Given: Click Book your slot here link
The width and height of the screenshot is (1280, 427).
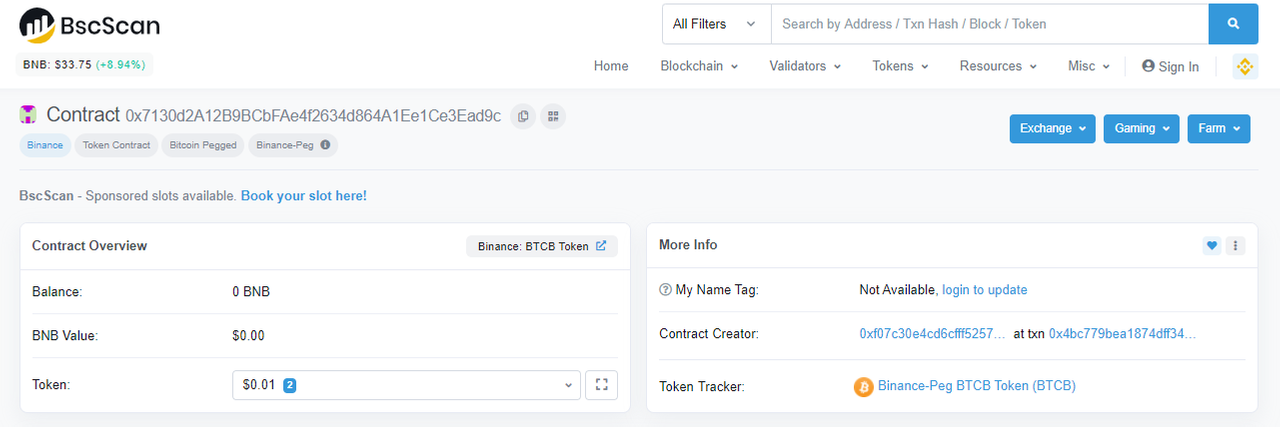Looking at the screenshot, I should click(304, 196).
